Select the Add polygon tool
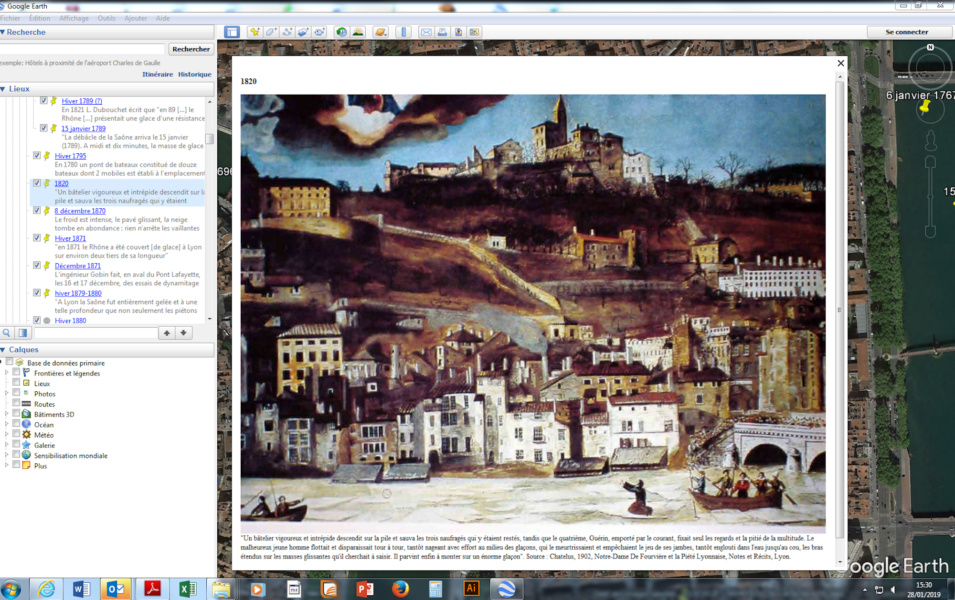This screenshot has height=600, width=955. tap(271, 32)
